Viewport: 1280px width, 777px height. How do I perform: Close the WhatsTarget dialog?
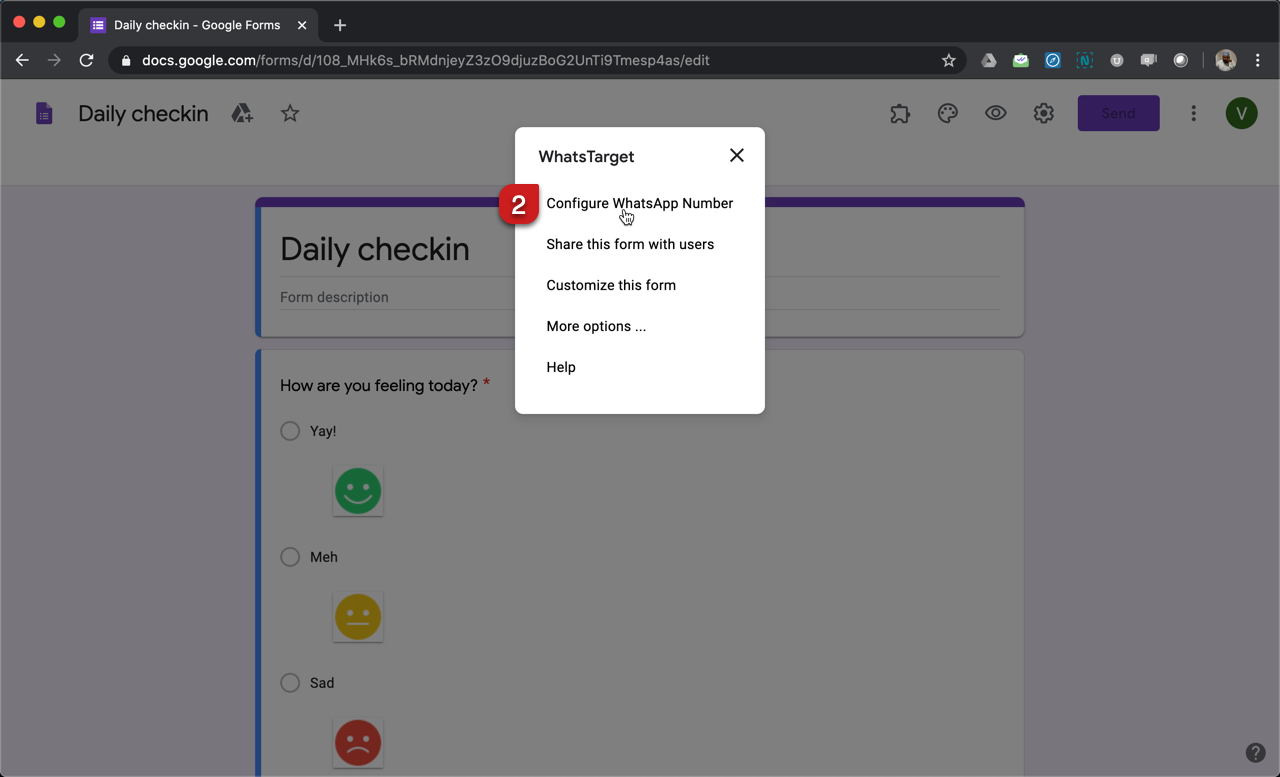737,155
